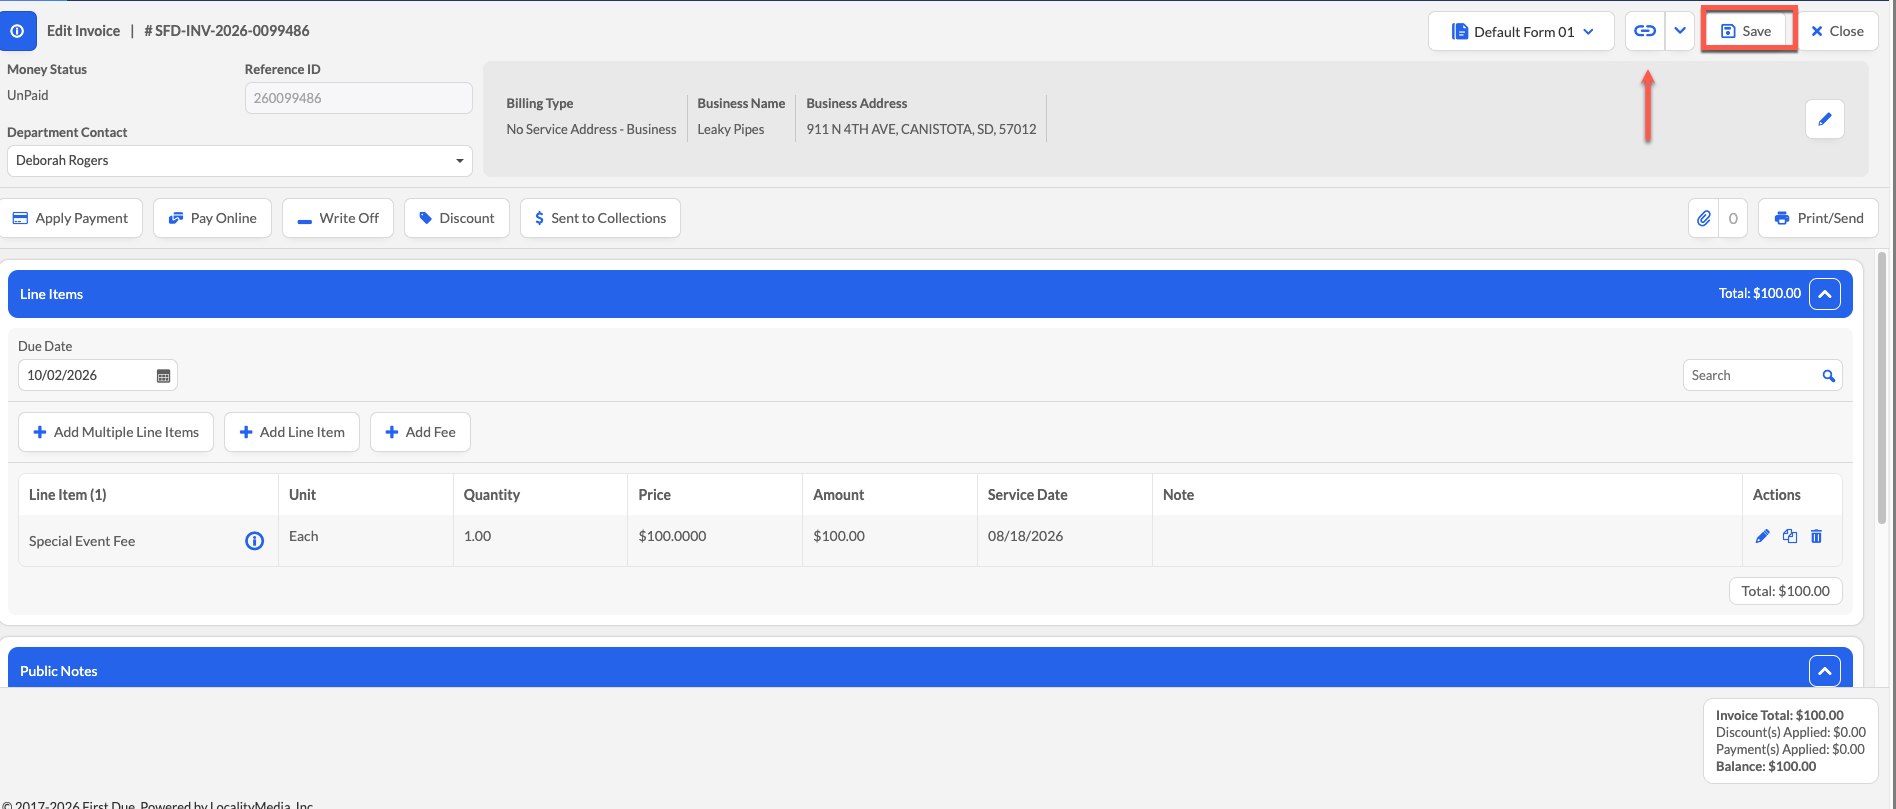Click the search magnifier icon

coord(1829,376)
